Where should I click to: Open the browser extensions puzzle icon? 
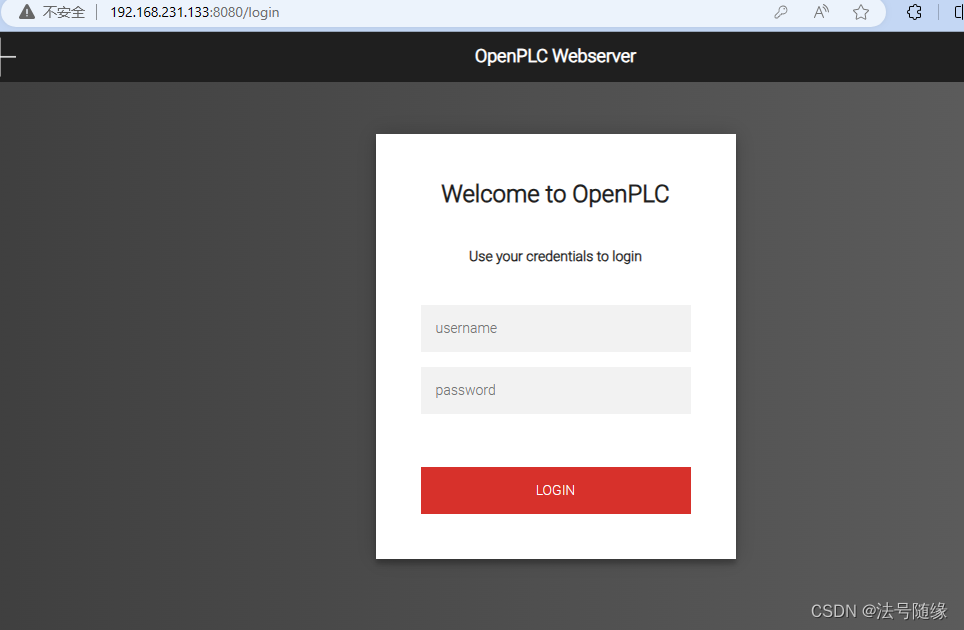point(914,12)
